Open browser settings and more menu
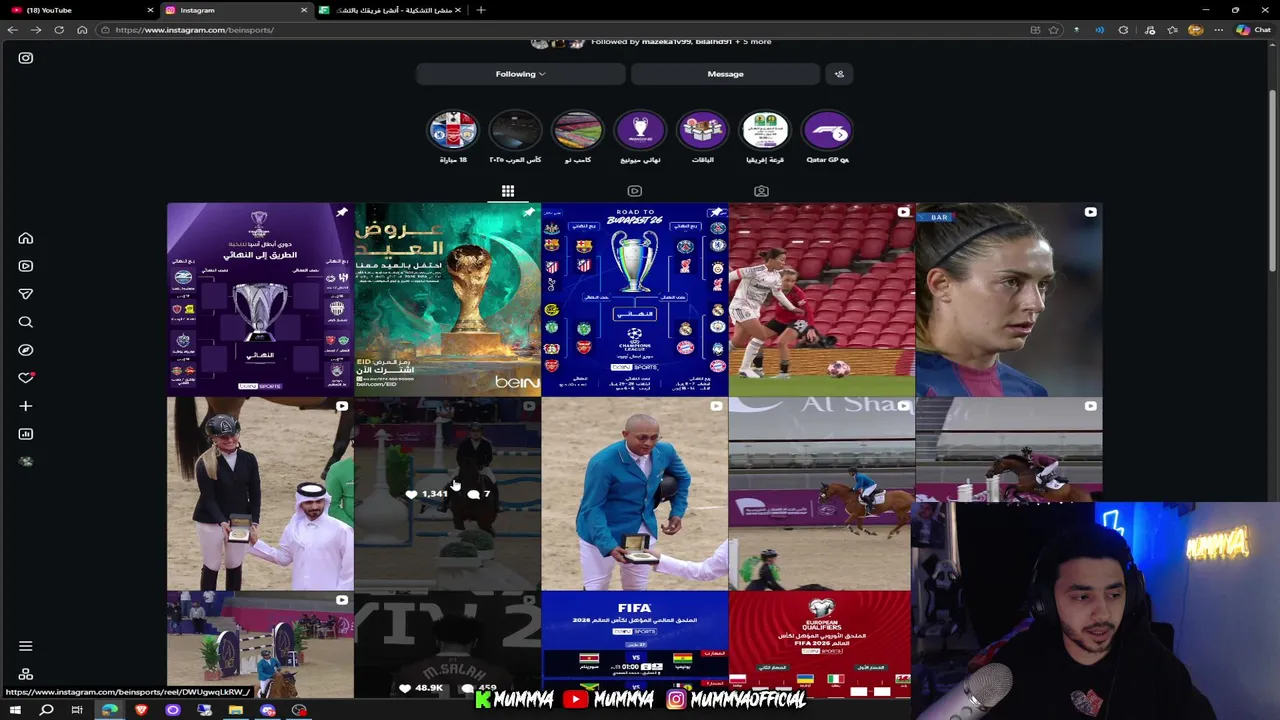 click(x=1218, y=30)
